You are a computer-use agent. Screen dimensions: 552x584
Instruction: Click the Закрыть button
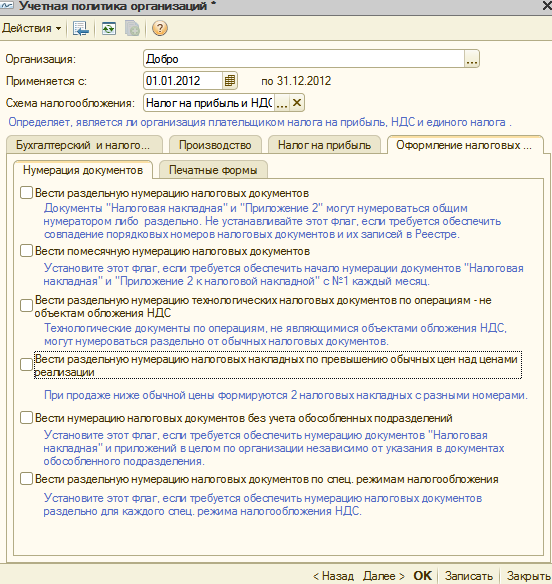point(529,576)
